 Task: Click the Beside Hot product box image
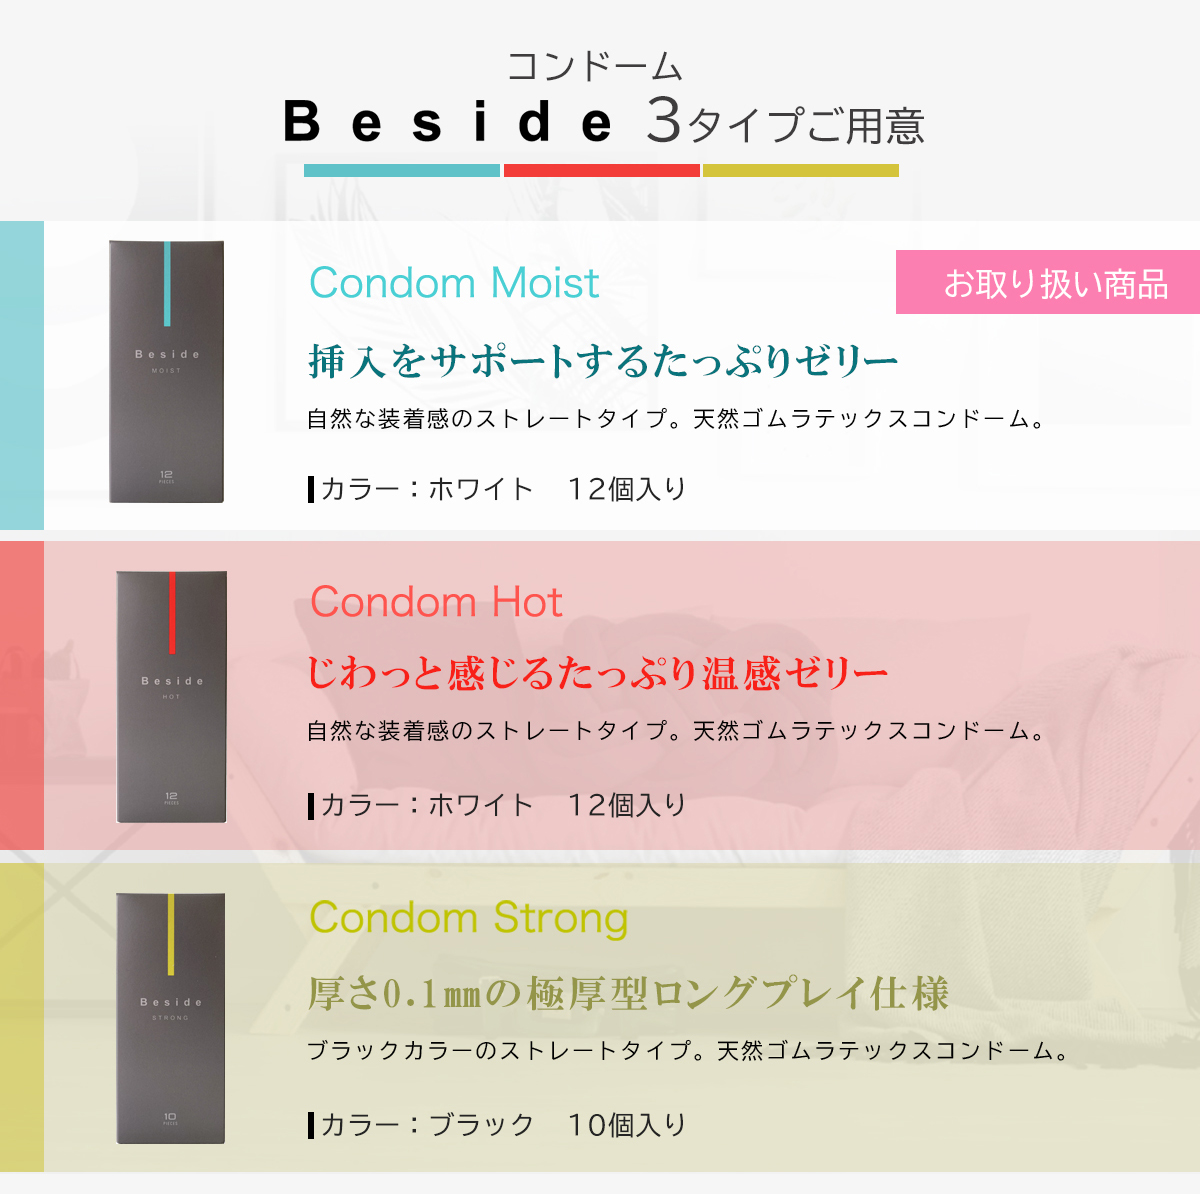click(172, 697)
